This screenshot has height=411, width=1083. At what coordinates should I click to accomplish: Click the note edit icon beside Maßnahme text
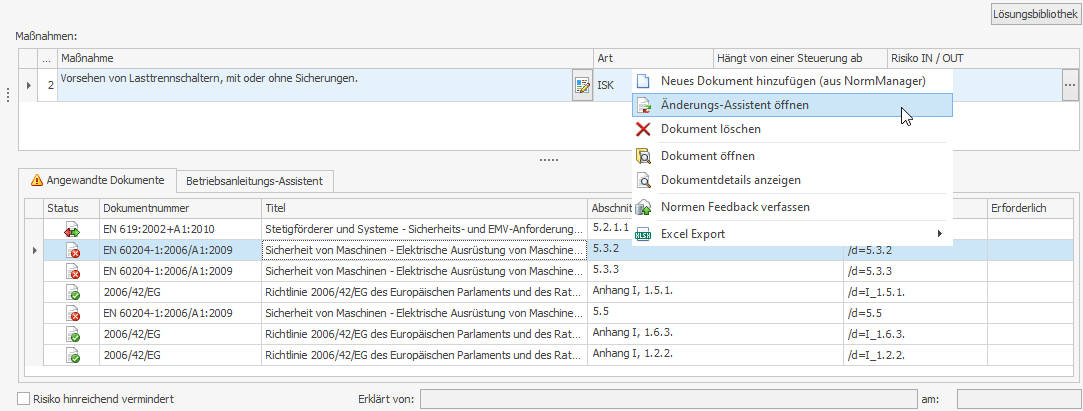(x=581, y=86)
